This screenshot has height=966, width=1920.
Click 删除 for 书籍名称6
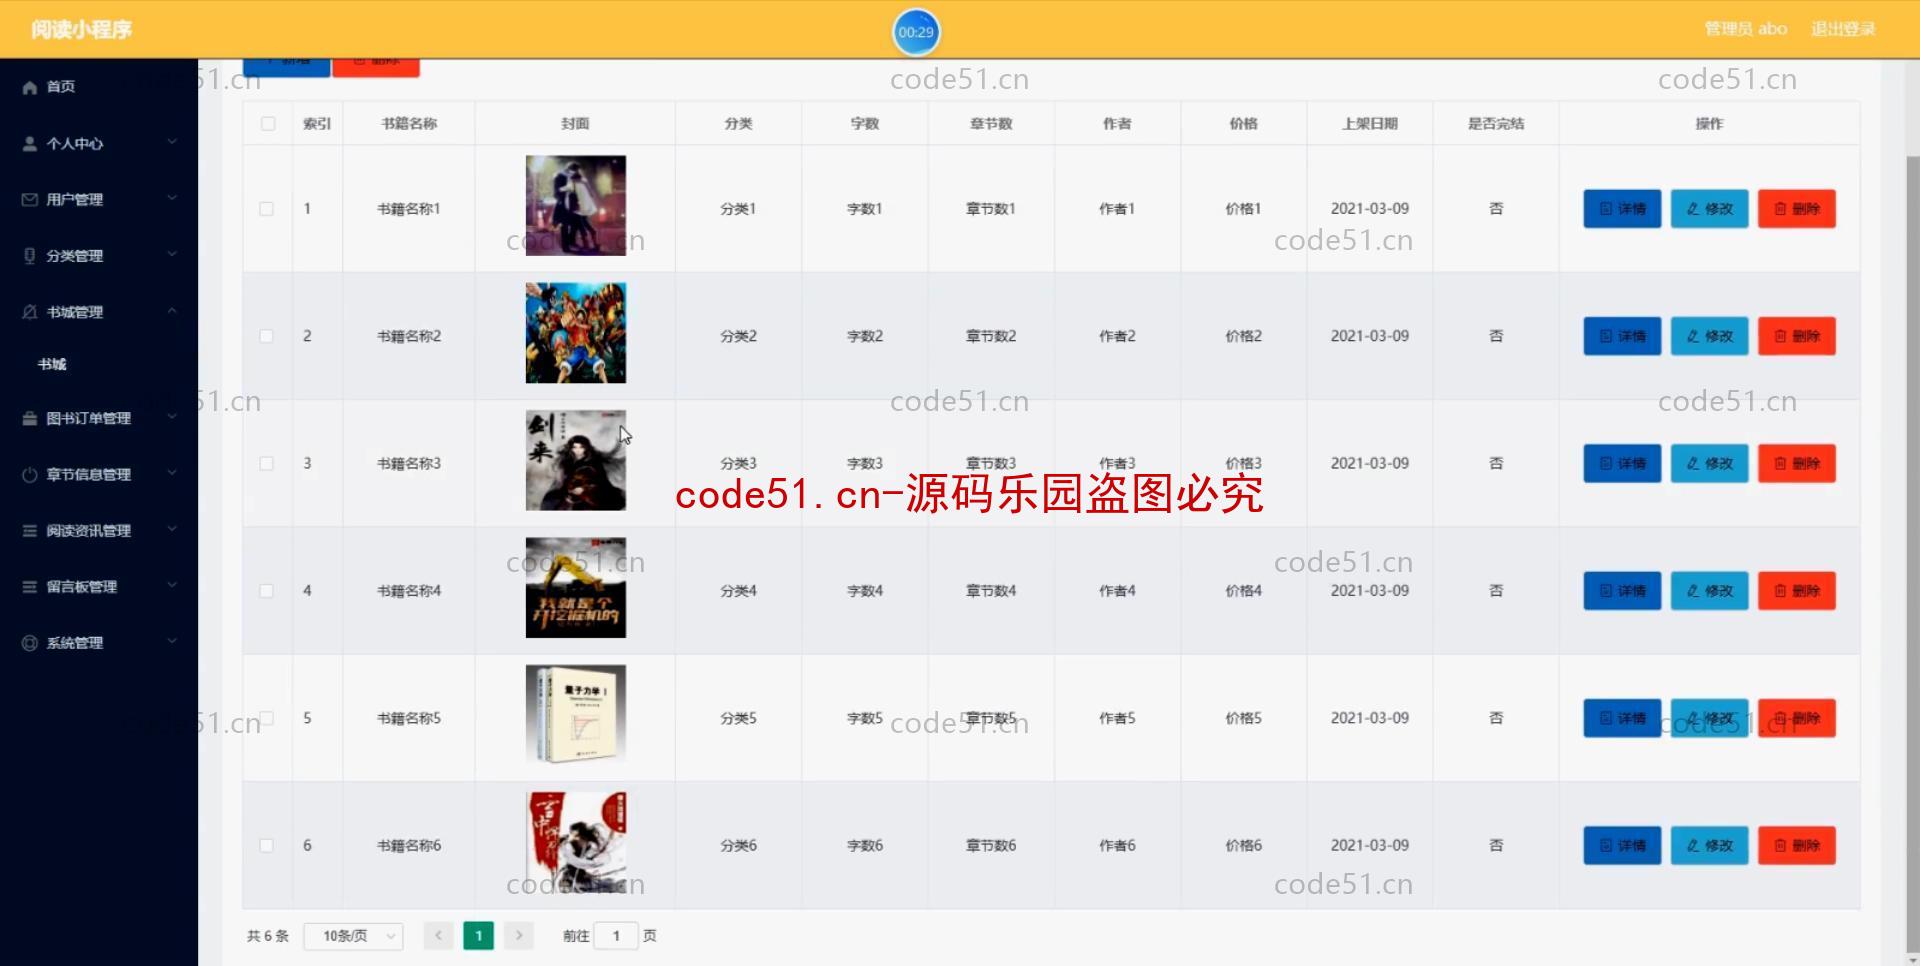1797,845
